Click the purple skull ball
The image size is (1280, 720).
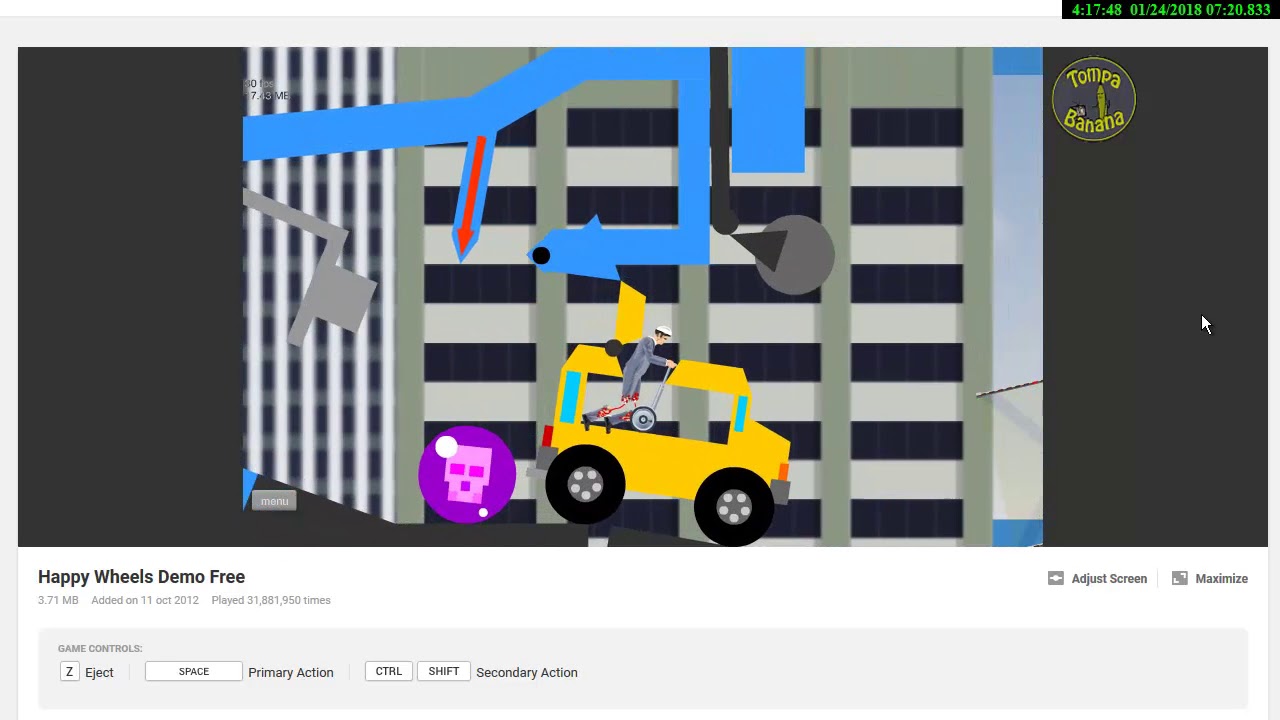pos(467,475)
